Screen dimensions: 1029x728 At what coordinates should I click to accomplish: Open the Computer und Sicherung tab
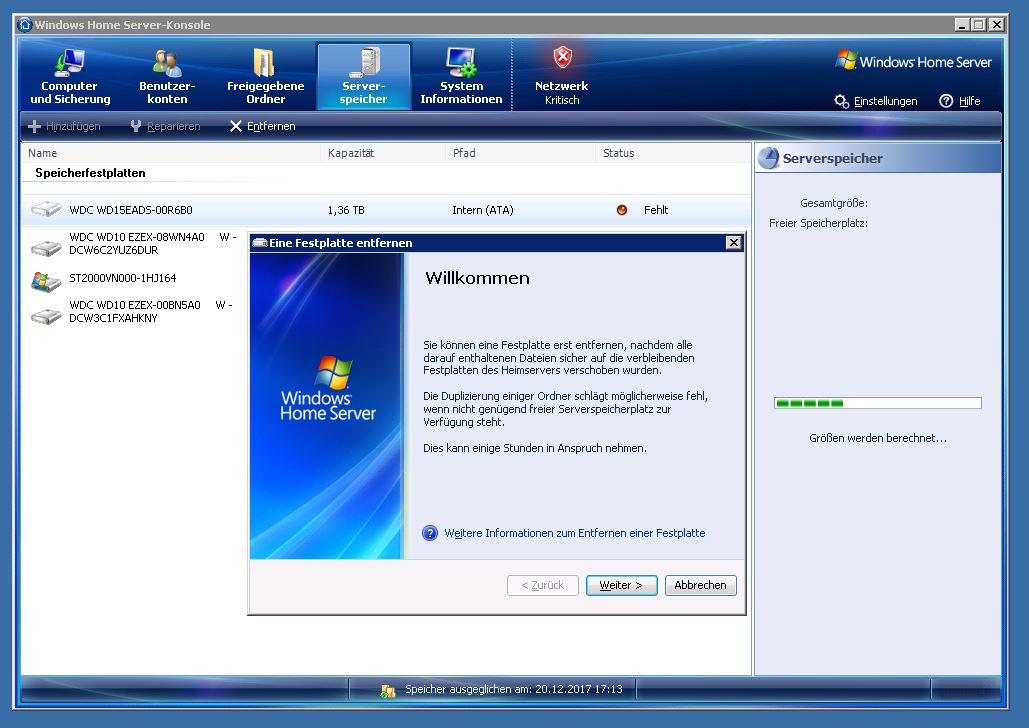[70, 78]
